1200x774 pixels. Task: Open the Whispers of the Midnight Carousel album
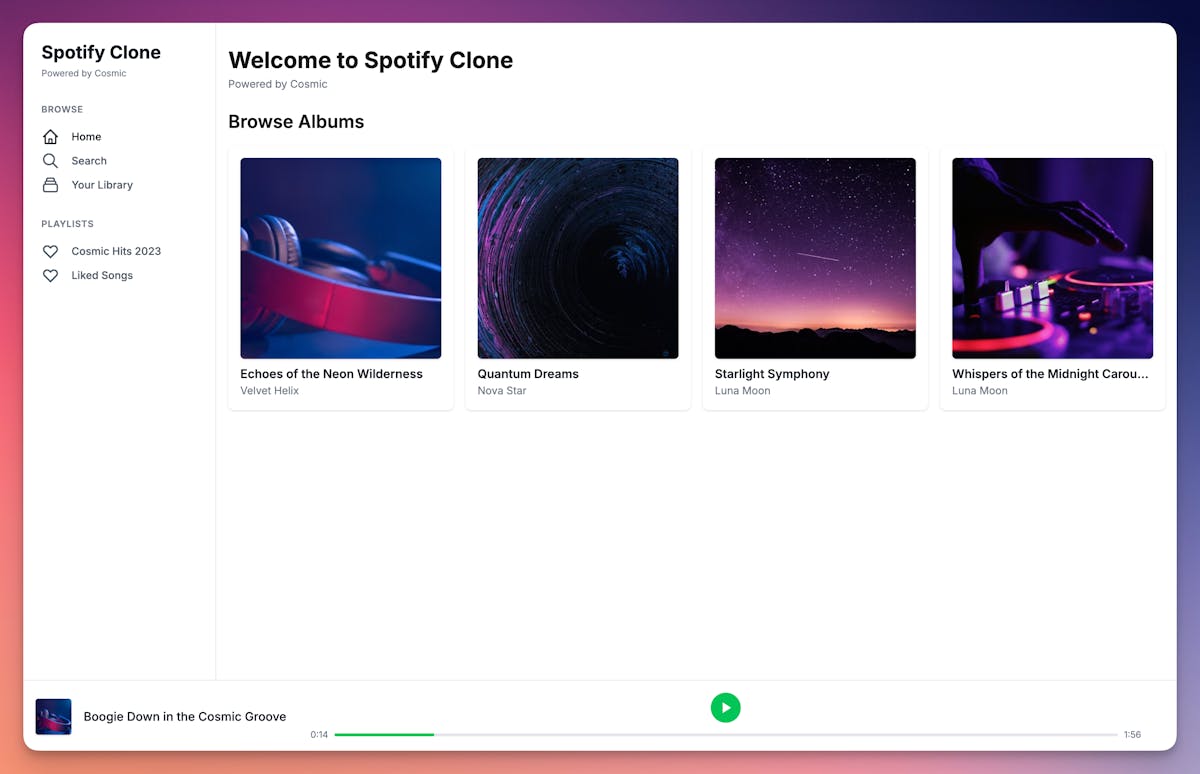click(x=1052, y=257)
